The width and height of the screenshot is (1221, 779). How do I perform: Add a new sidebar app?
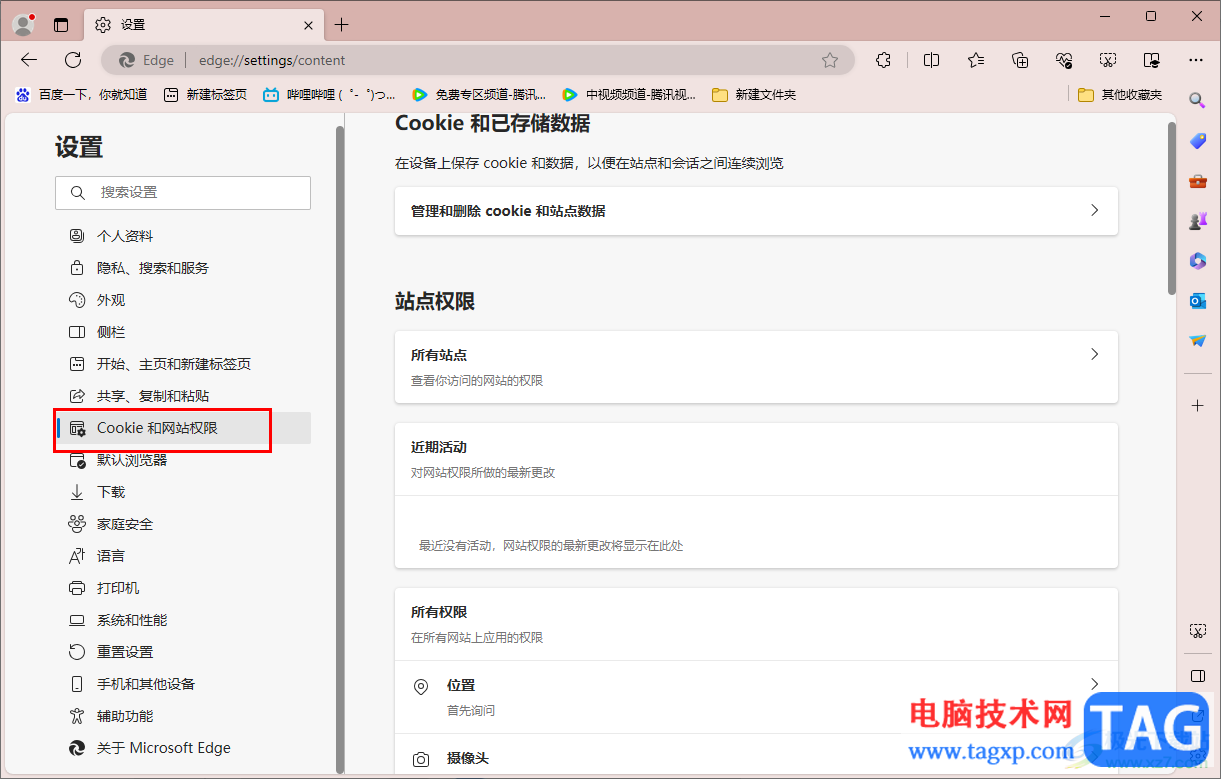[x=1197, y=405]
